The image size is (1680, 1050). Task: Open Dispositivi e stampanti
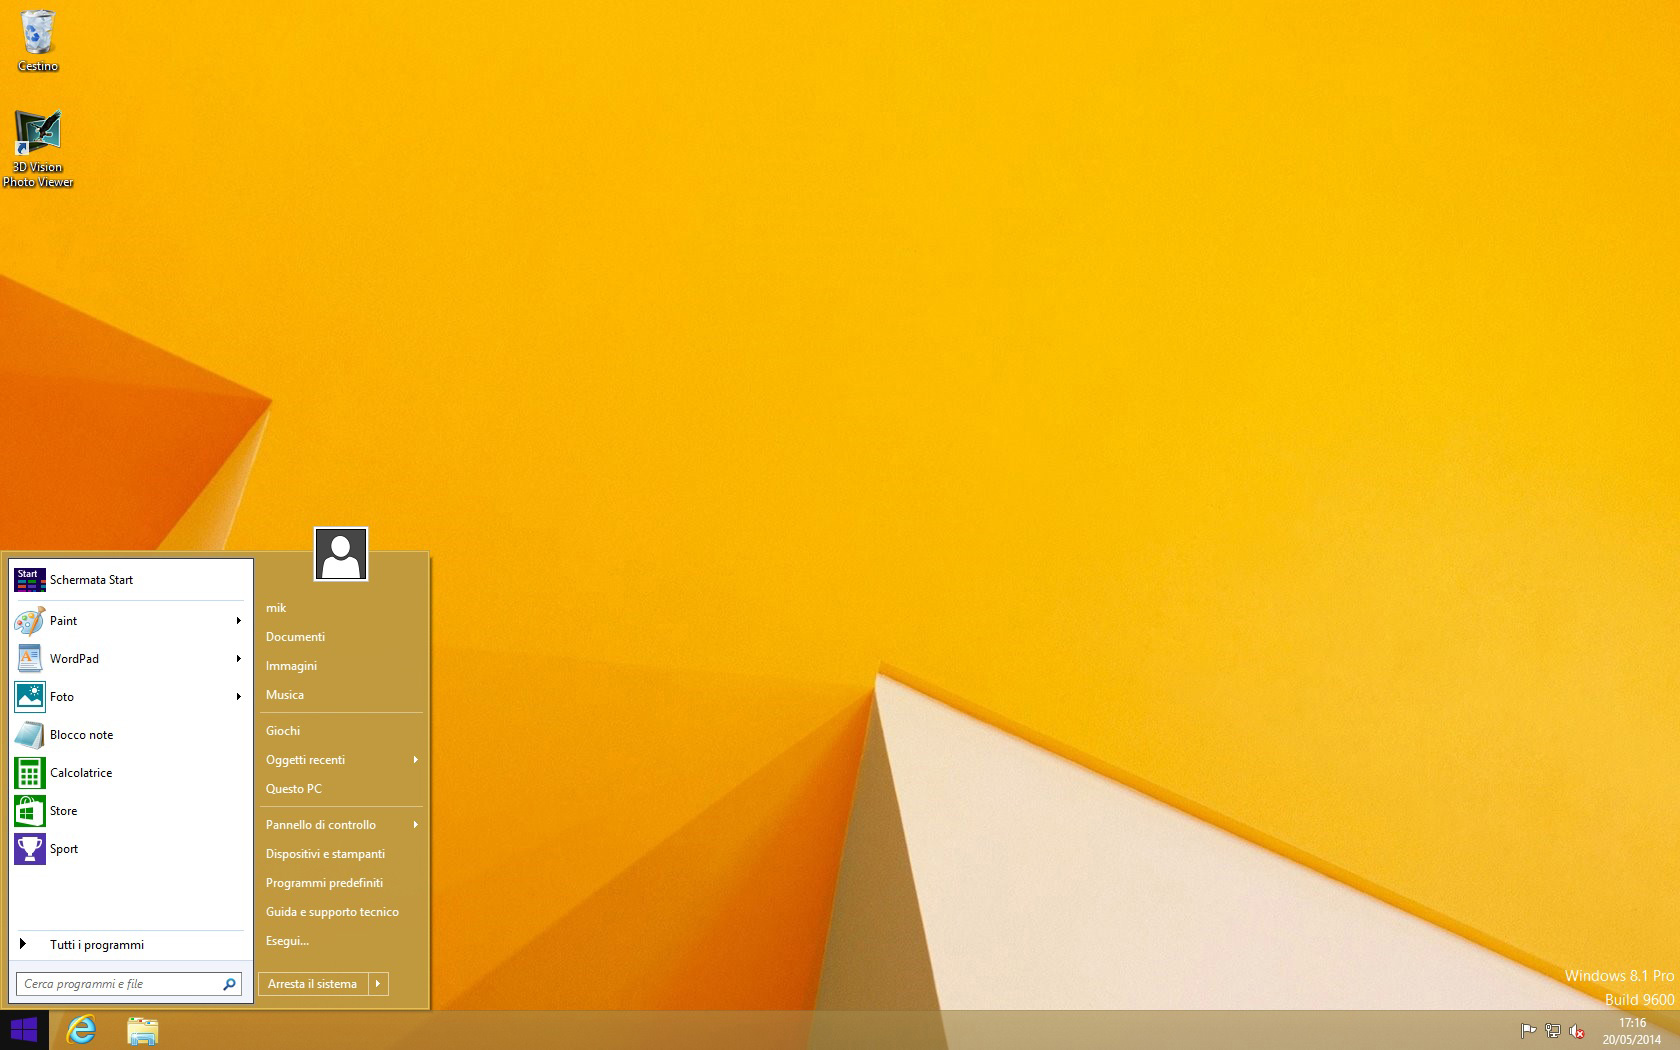(325, 854)
